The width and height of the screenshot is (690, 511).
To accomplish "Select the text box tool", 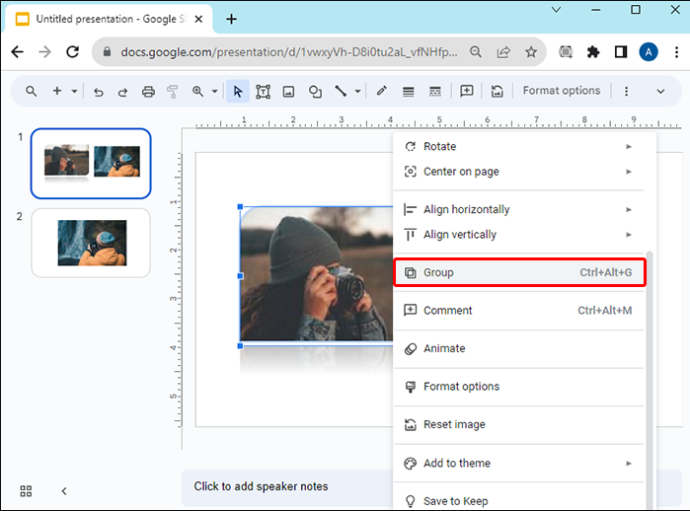I will pyautogui.click(x=263, y=92).
